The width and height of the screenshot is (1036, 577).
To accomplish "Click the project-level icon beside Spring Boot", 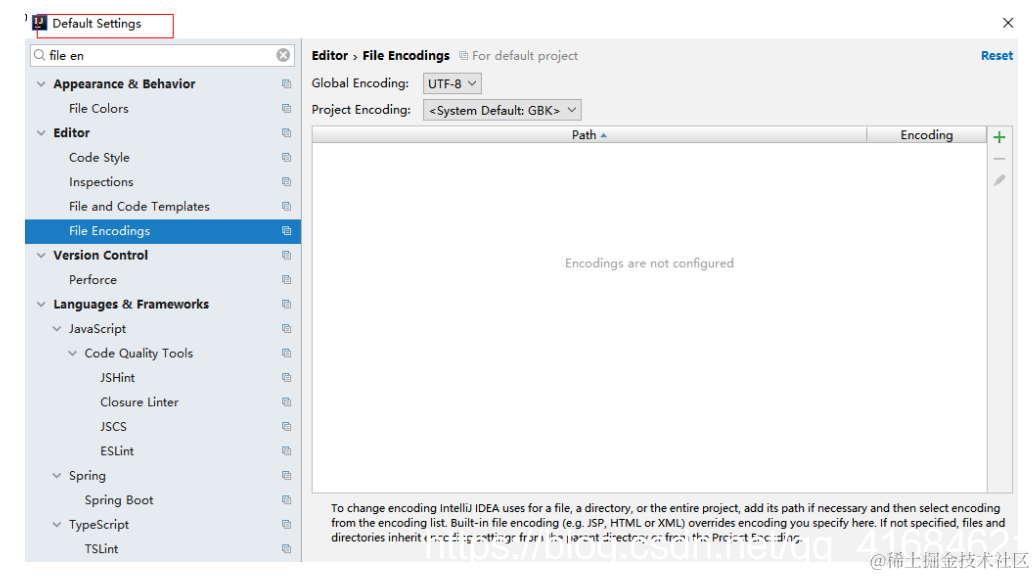I will (x=286, y=500).
